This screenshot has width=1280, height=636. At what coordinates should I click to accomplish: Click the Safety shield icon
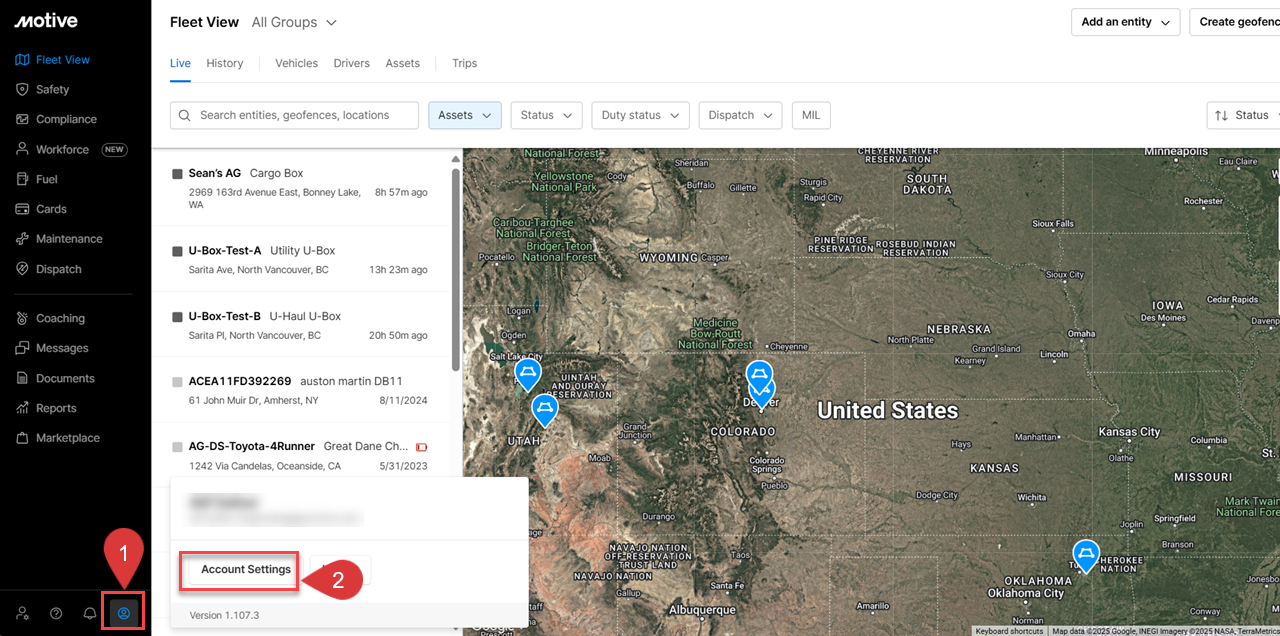click(x=23, y=89)
